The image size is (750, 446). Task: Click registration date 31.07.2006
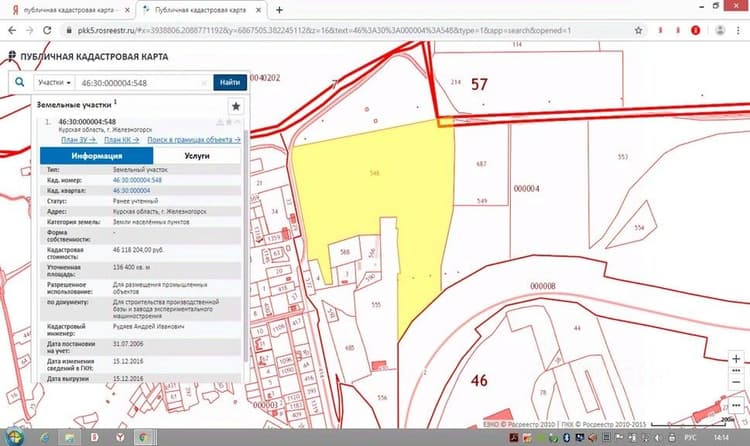128,344
